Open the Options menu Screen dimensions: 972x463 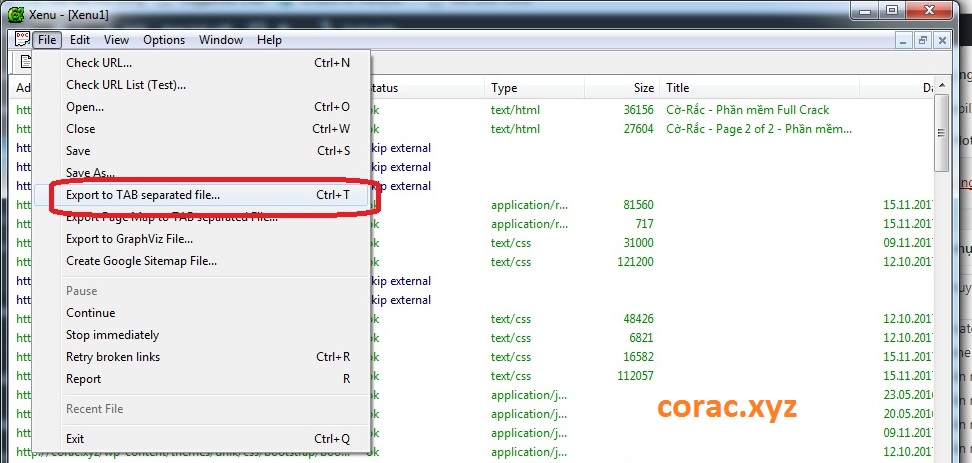(164, 40)
